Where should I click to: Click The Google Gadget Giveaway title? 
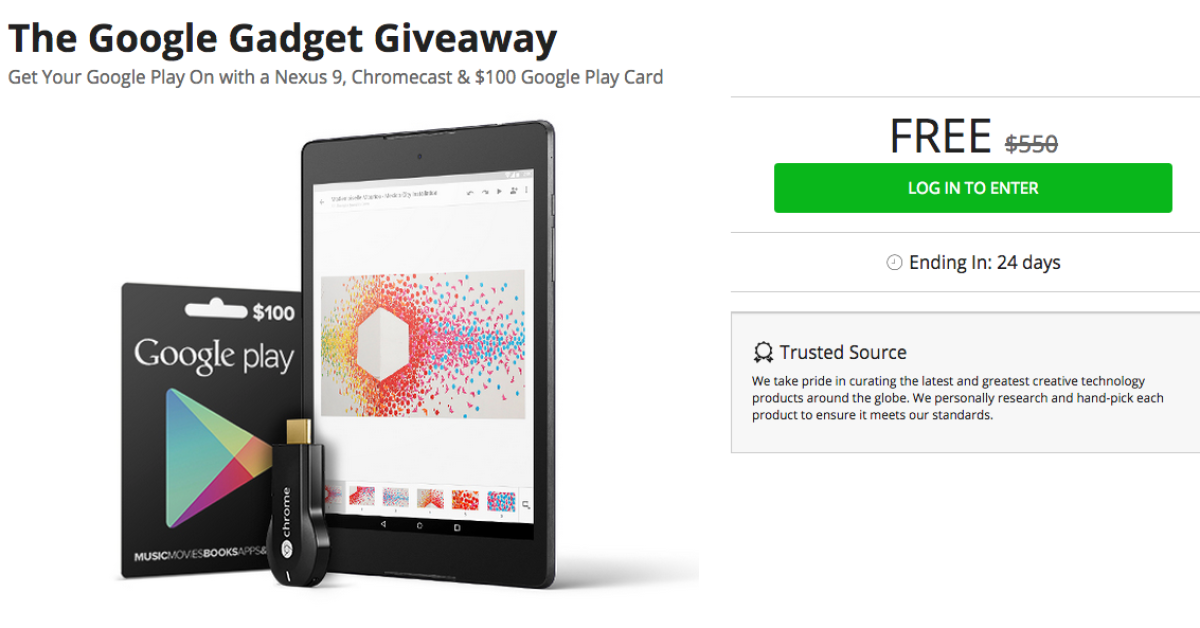282,38
